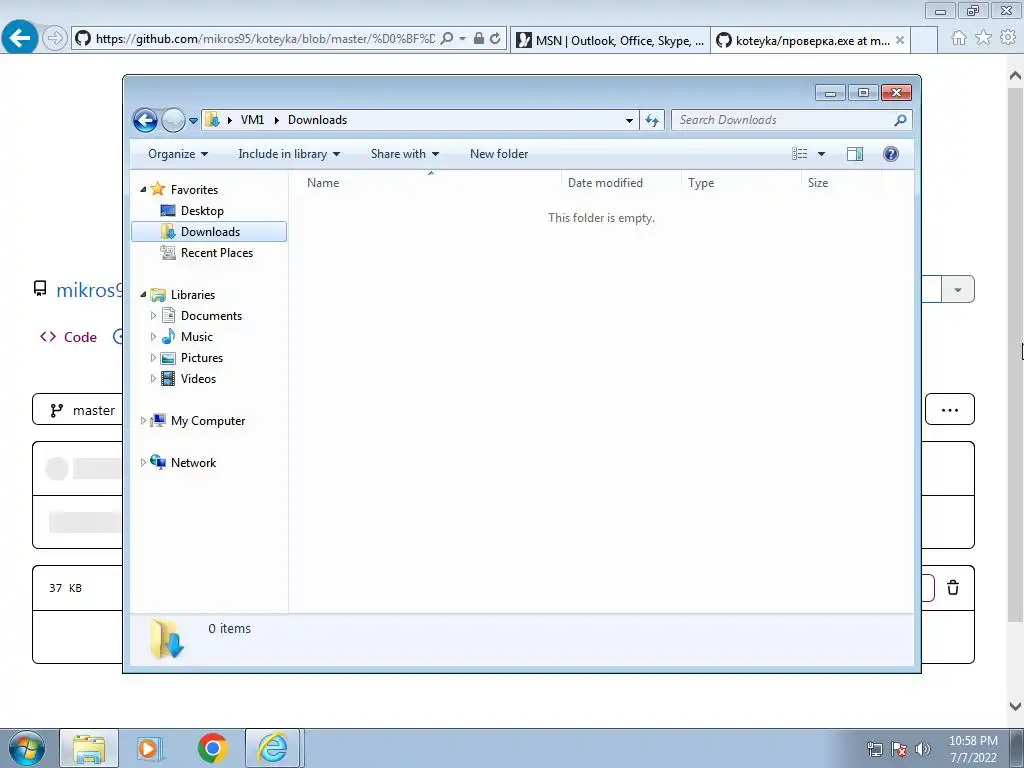Open the recent pages dropdown beside Forward
This screenshot has width=1024, height=768.
click(x=193, y=121)
